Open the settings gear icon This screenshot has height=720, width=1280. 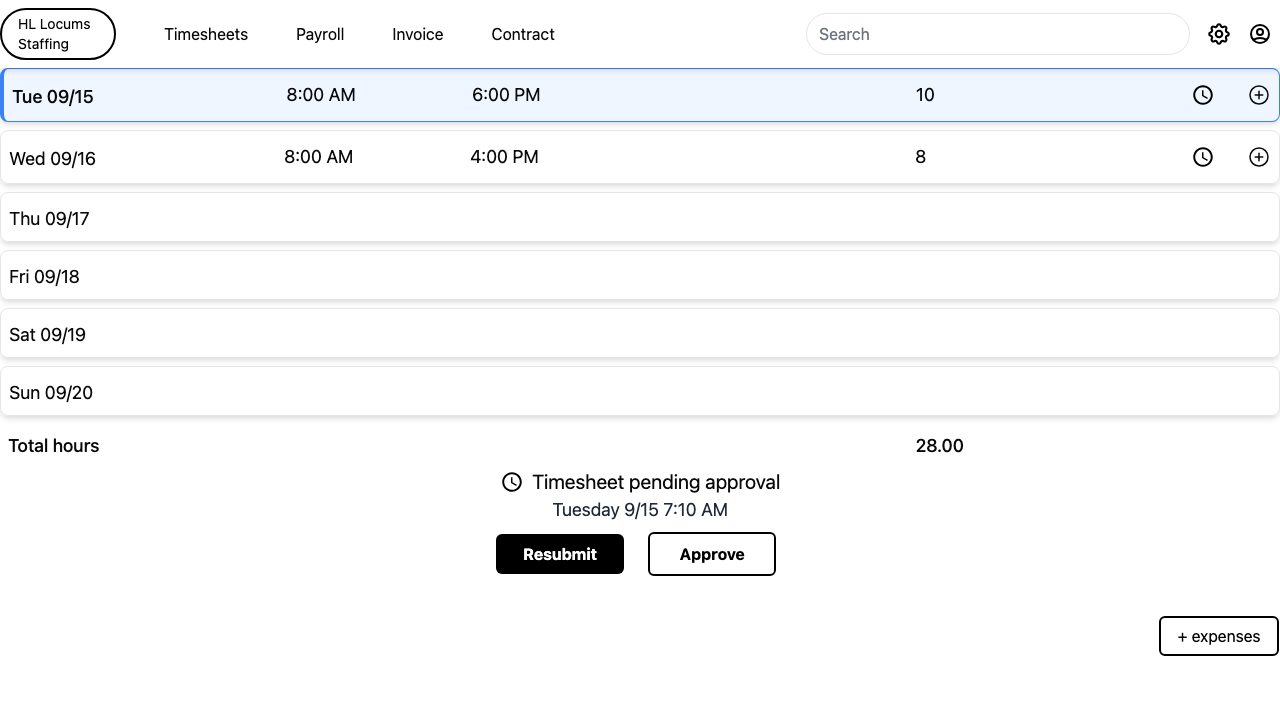1218,34
